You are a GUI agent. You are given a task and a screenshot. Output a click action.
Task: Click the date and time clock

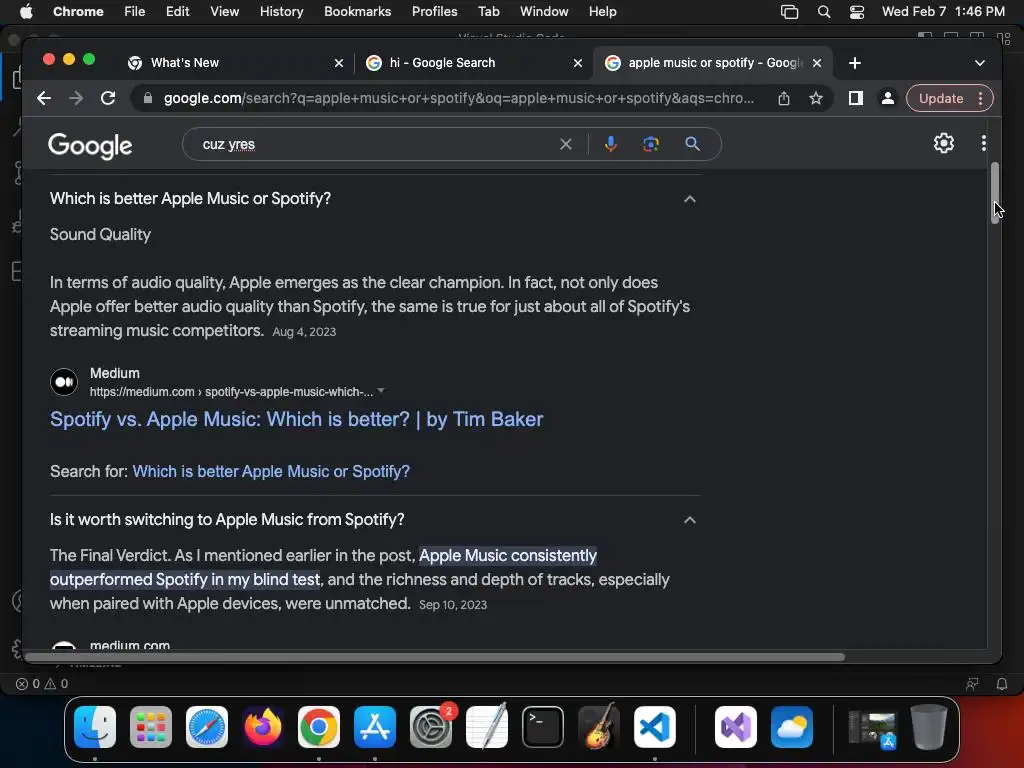tap(943, 12)
